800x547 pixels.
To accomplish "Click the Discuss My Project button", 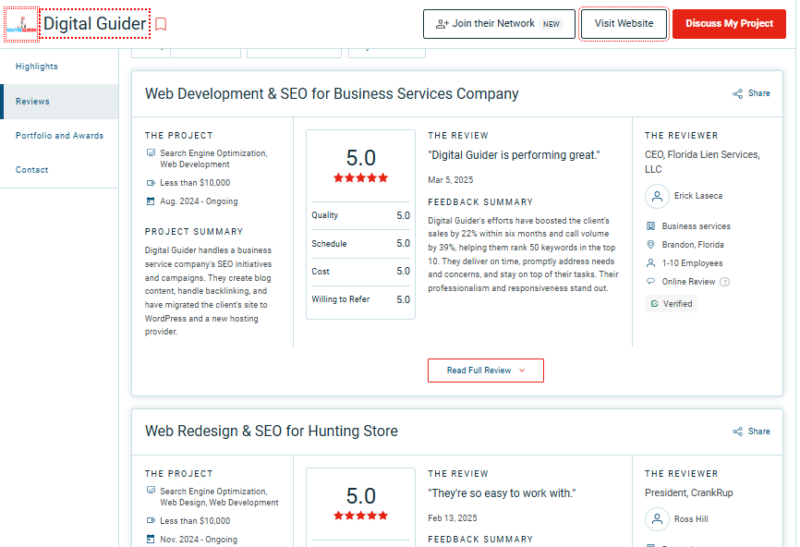I will coord(729,24).
